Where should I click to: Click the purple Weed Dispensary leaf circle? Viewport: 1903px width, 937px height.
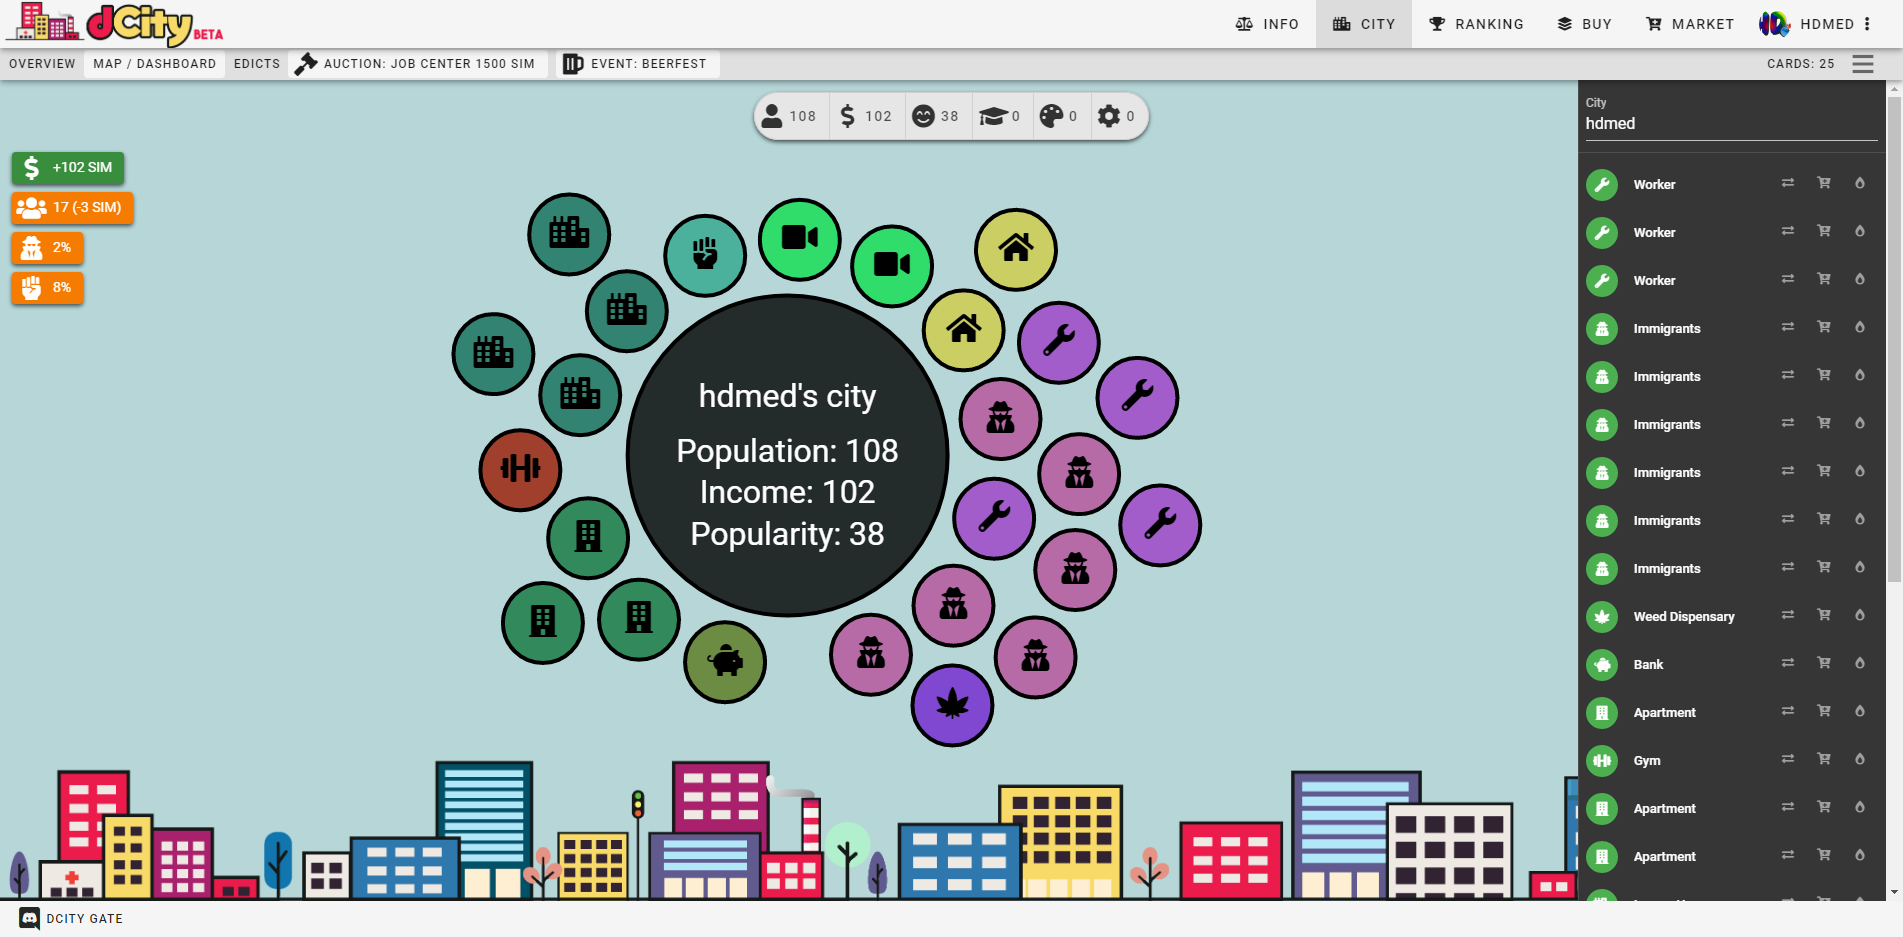pos(952,705)
